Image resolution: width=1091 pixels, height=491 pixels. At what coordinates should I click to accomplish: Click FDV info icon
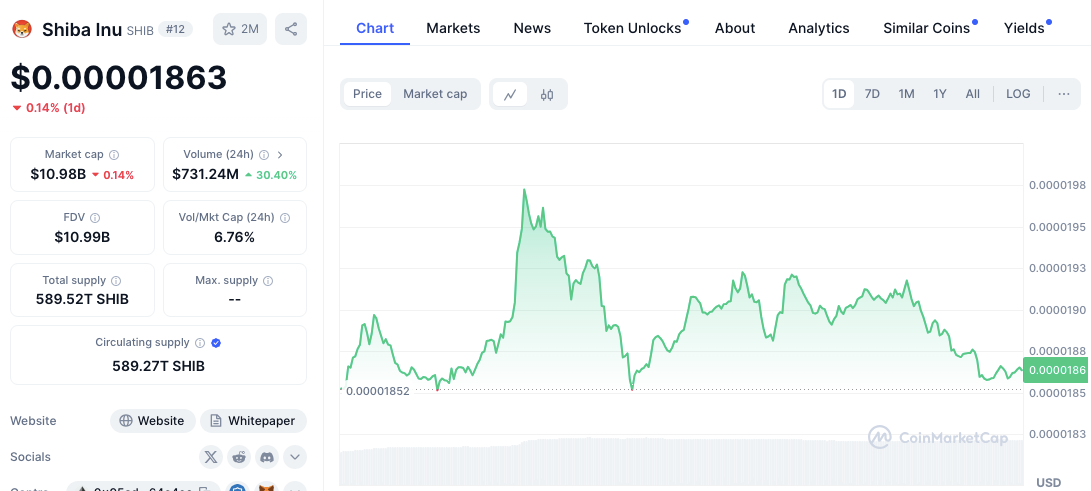click(95, 218)
